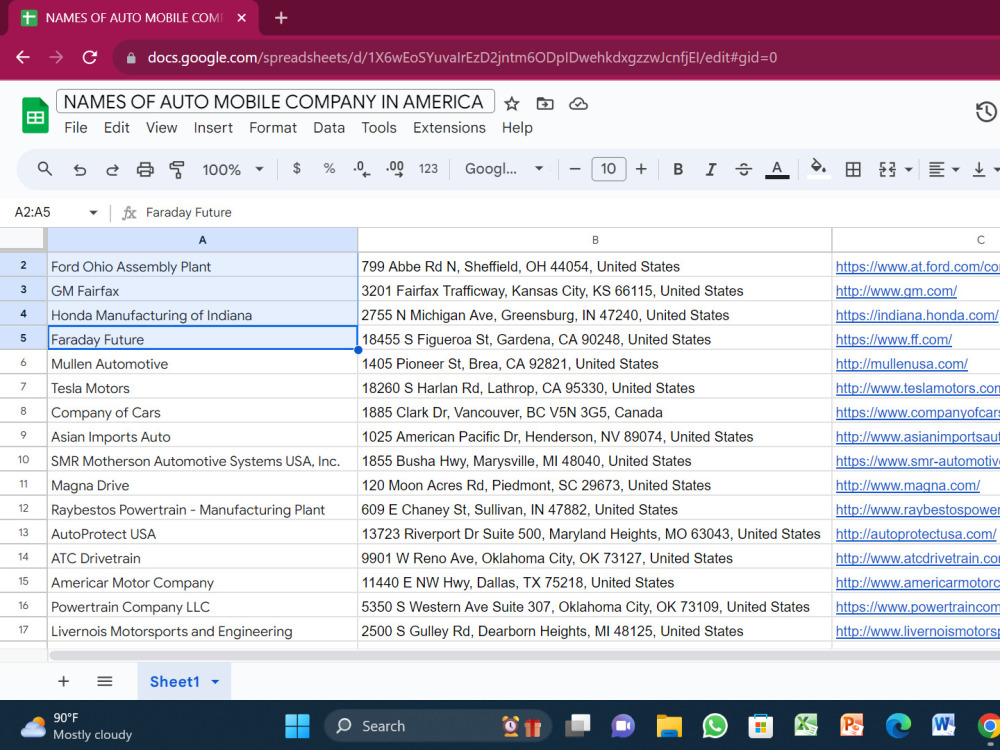Open version history clock icon
Image resolution: width=1000 pixels, height=750 pixels.
pos(986,112)
